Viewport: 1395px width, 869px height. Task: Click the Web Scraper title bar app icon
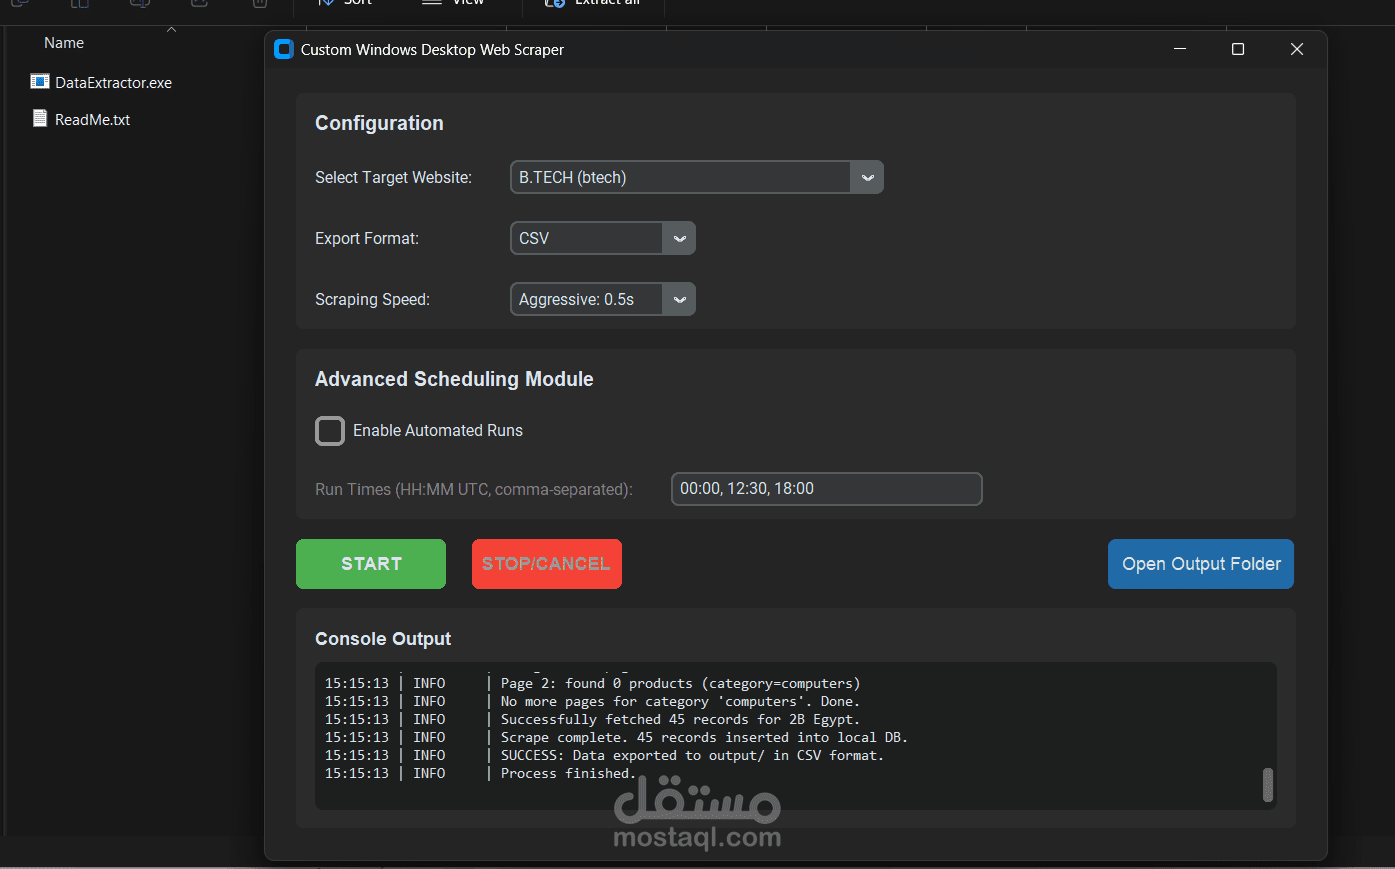pos(284,49)
